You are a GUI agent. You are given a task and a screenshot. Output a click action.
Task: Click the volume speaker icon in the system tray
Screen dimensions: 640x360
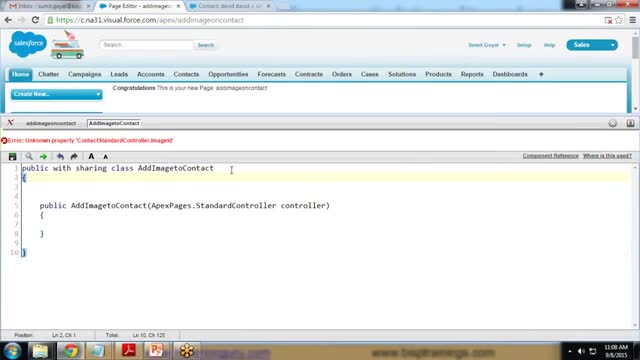(x=581, y=351)
